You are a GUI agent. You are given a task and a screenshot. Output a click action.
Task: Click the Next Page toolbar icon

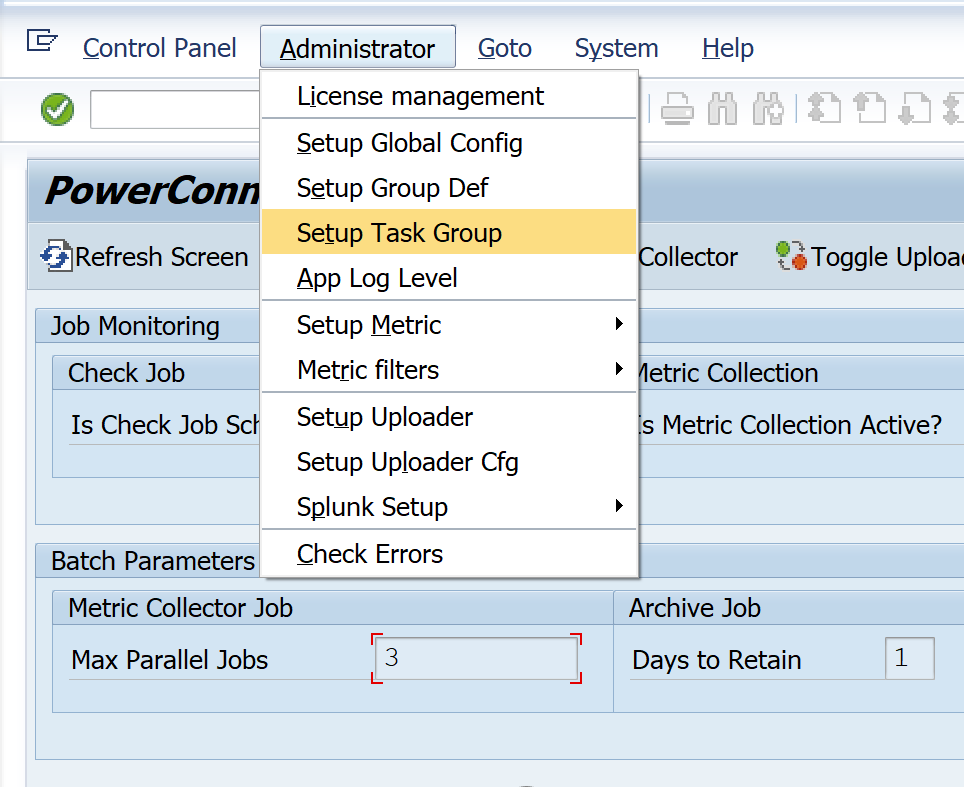914,109
